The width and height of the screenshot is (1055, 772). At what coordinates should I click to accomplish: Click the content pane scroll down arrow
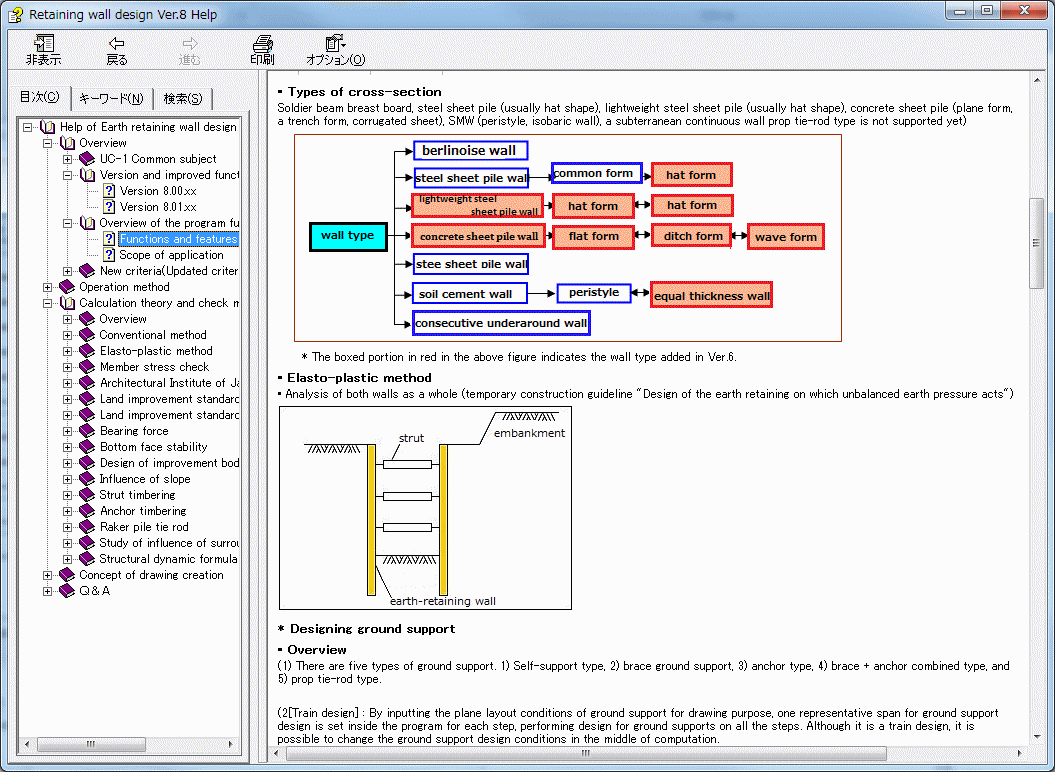1036,738
